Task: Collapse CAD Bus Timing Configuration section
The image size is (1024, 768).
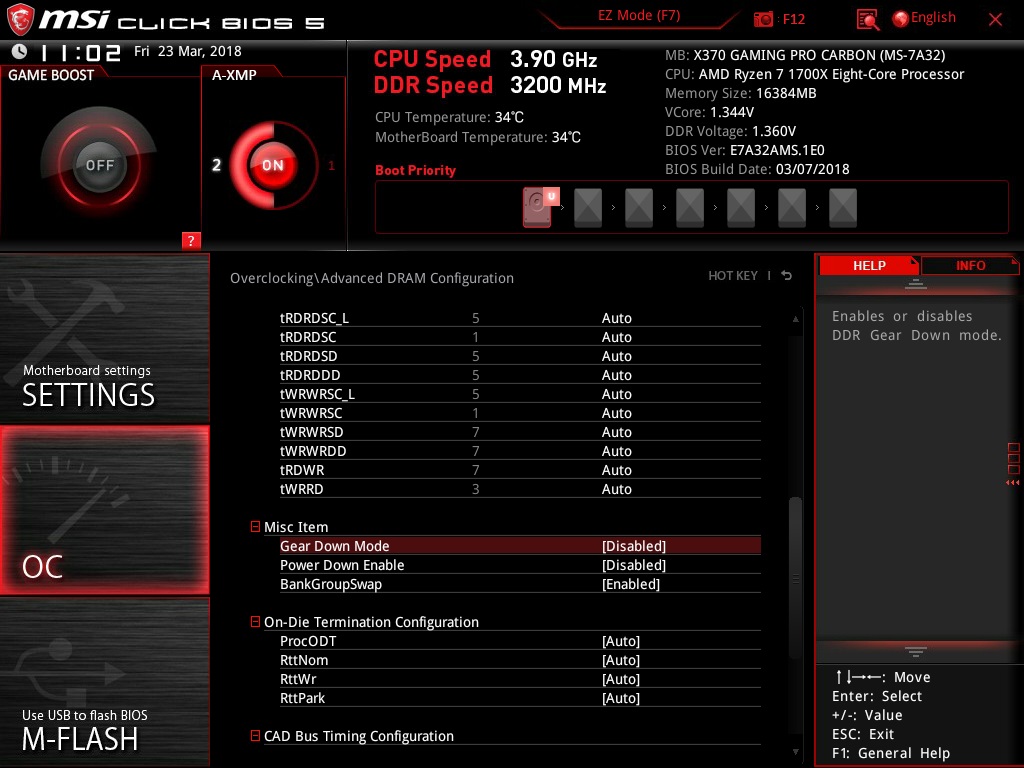Action: coord(255,735)
